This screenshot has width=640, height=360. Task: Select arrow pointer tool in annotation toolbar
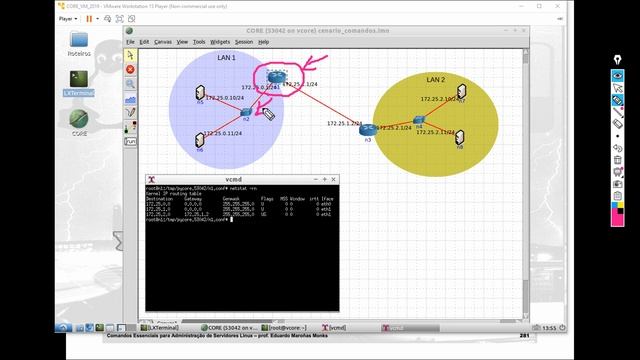click(x=618, y=88)
